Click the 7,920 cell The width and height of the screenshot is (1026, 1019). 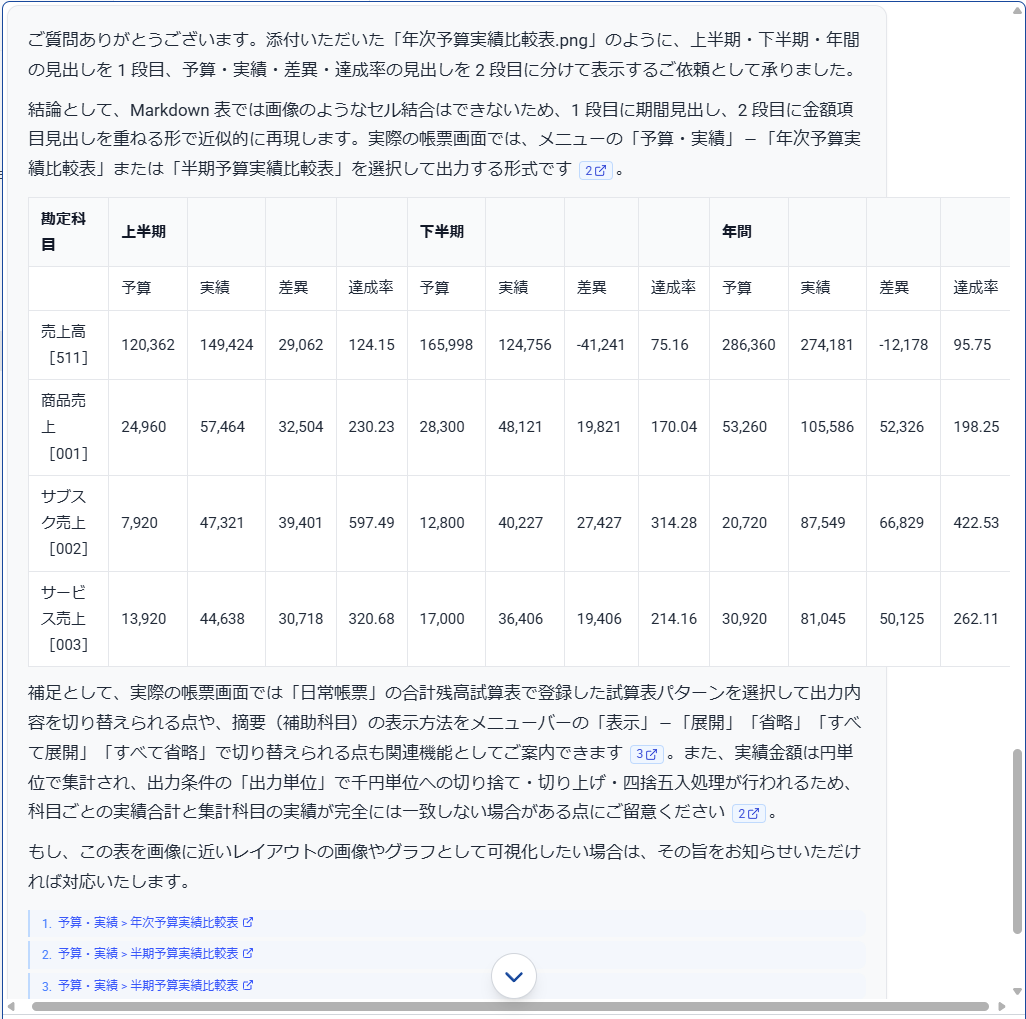(148, 523)
